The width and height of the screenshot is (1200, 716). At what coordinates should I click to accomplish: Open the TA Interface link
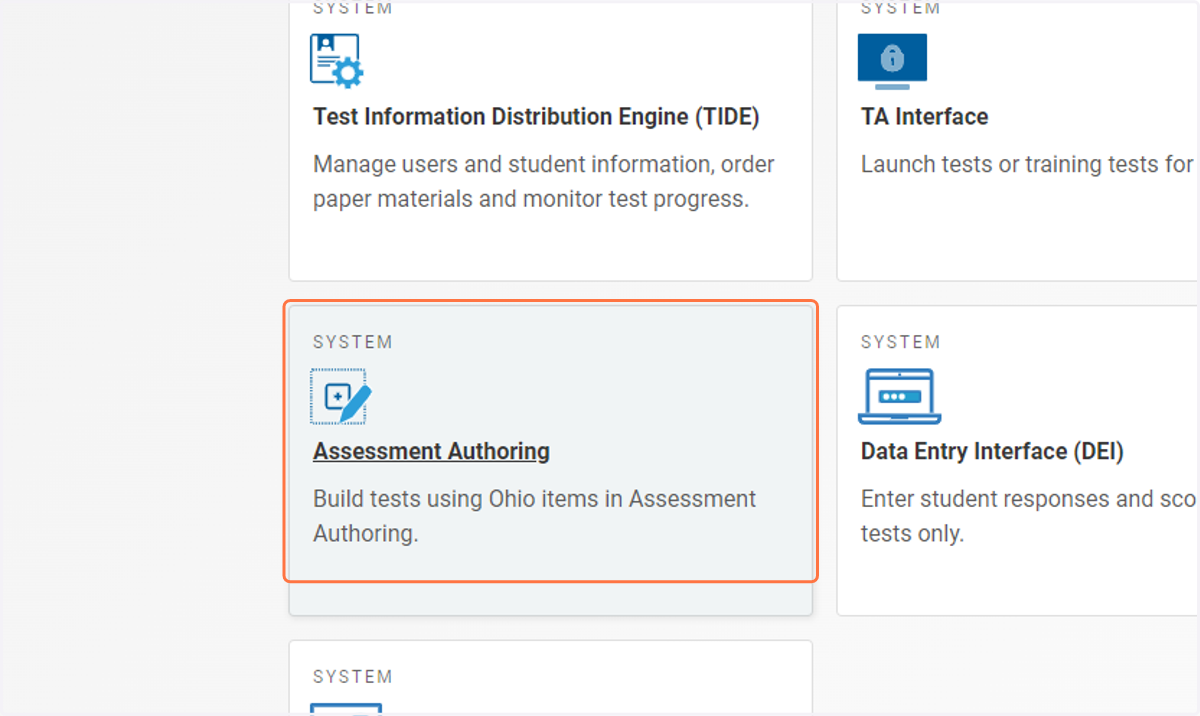924,117
